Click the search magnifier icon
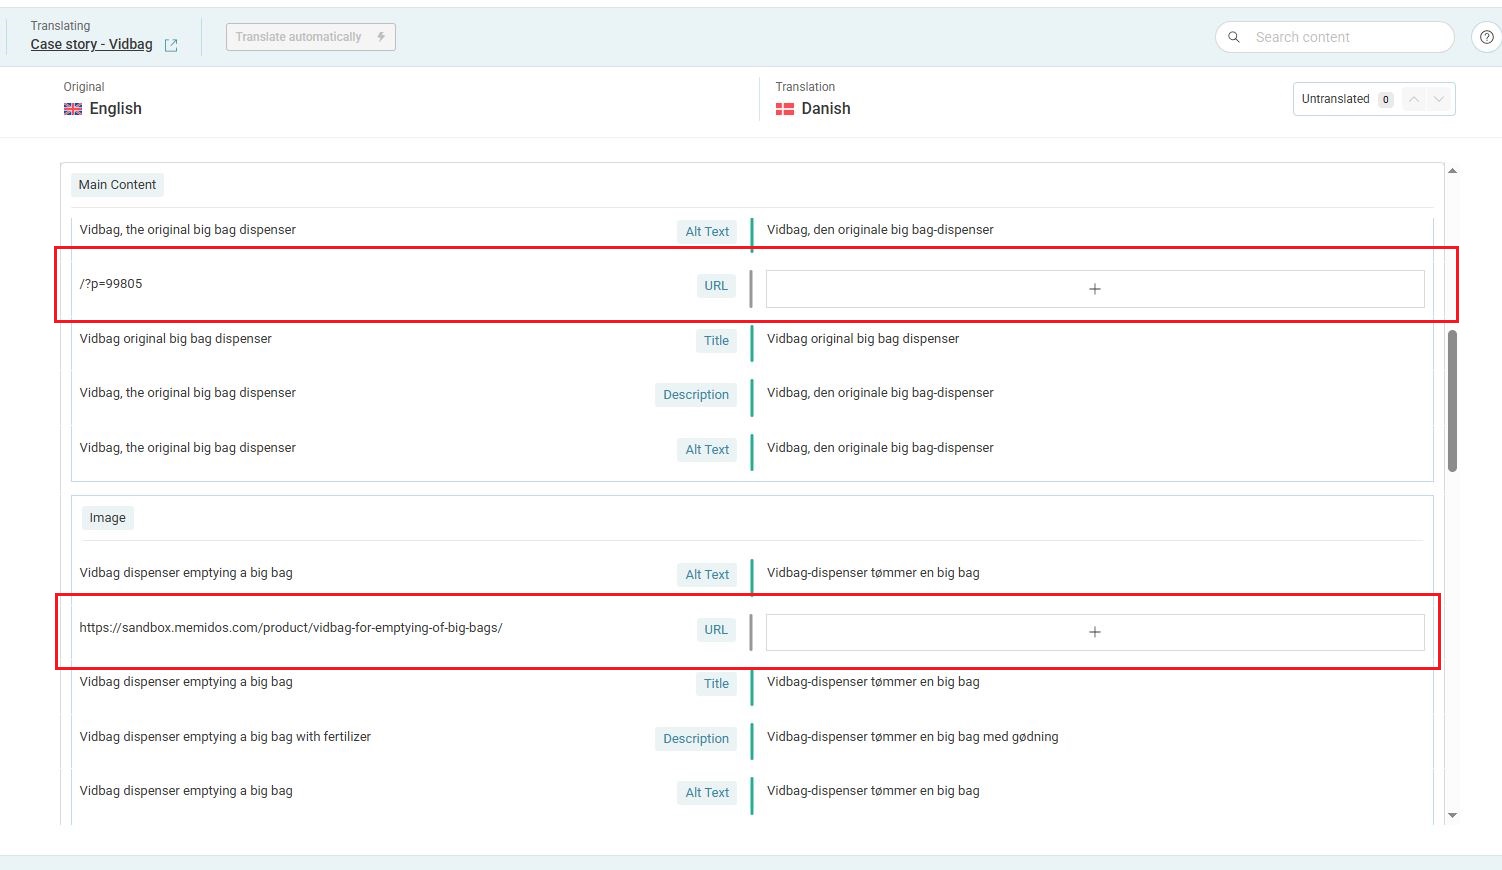The height and width of the screenshot is (870, 1502). point(1234,37)
